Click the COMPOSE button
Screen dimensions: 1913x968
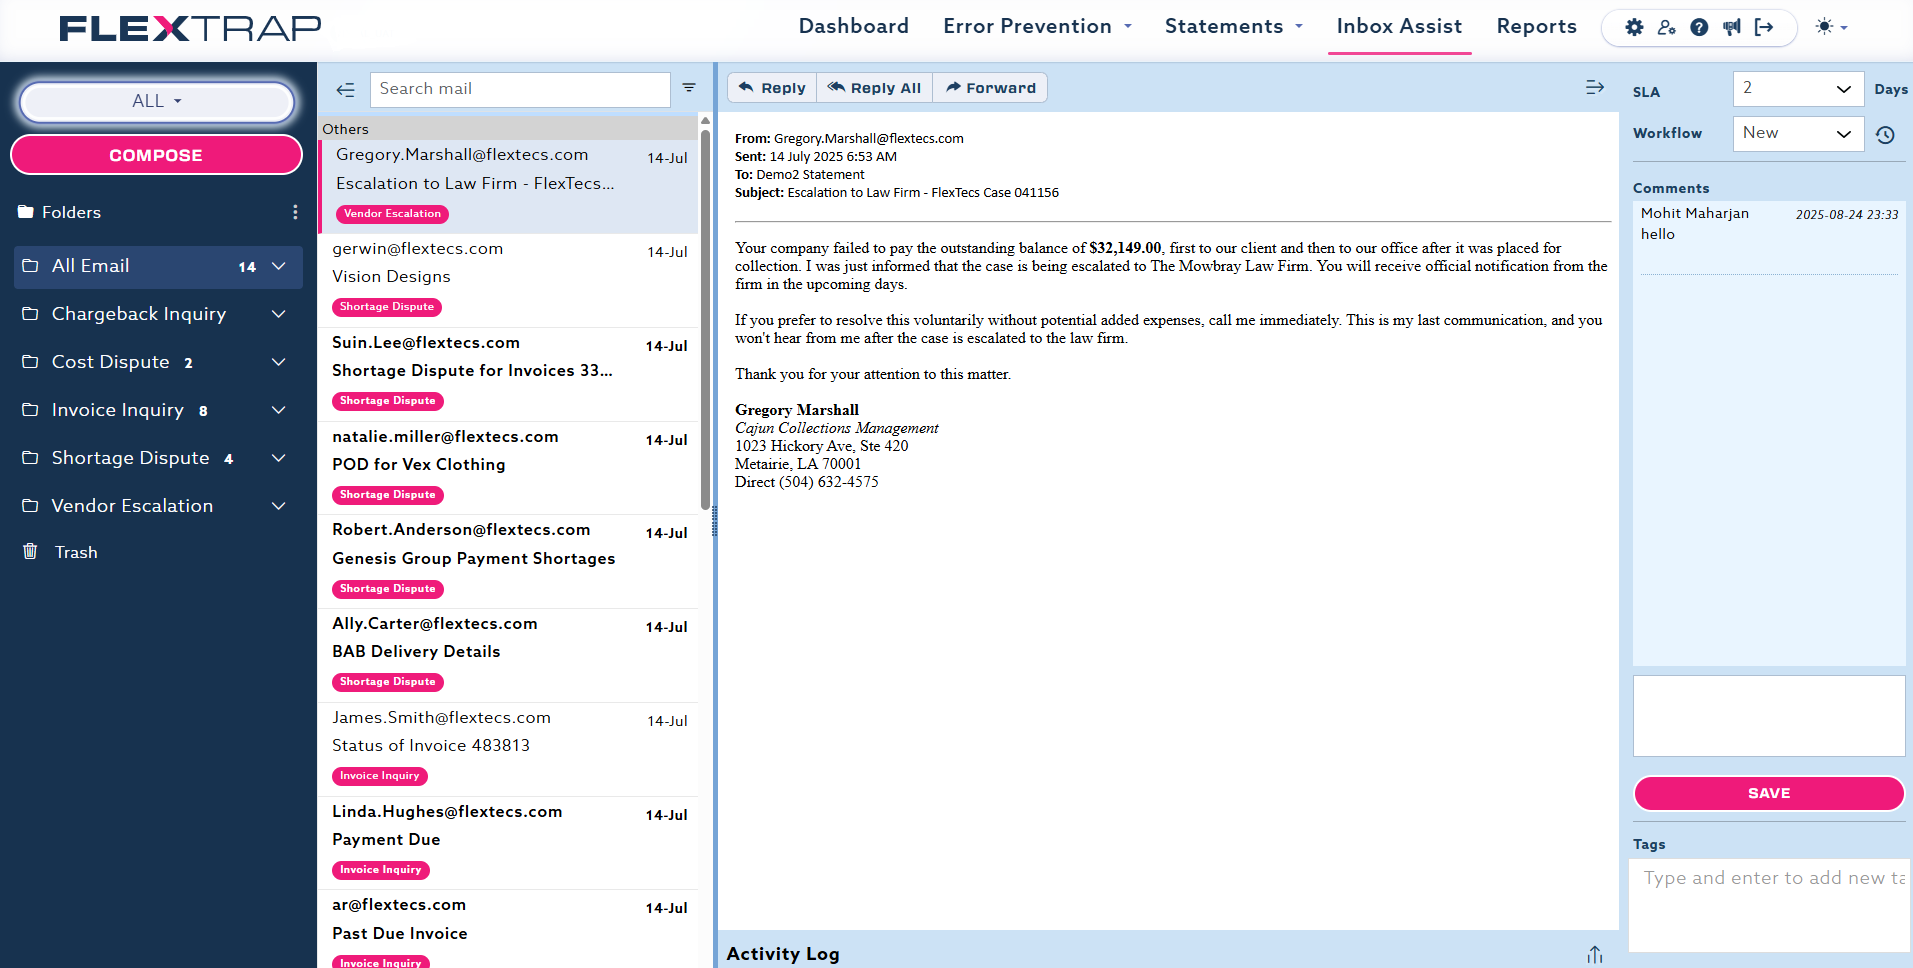pos(156,155)
